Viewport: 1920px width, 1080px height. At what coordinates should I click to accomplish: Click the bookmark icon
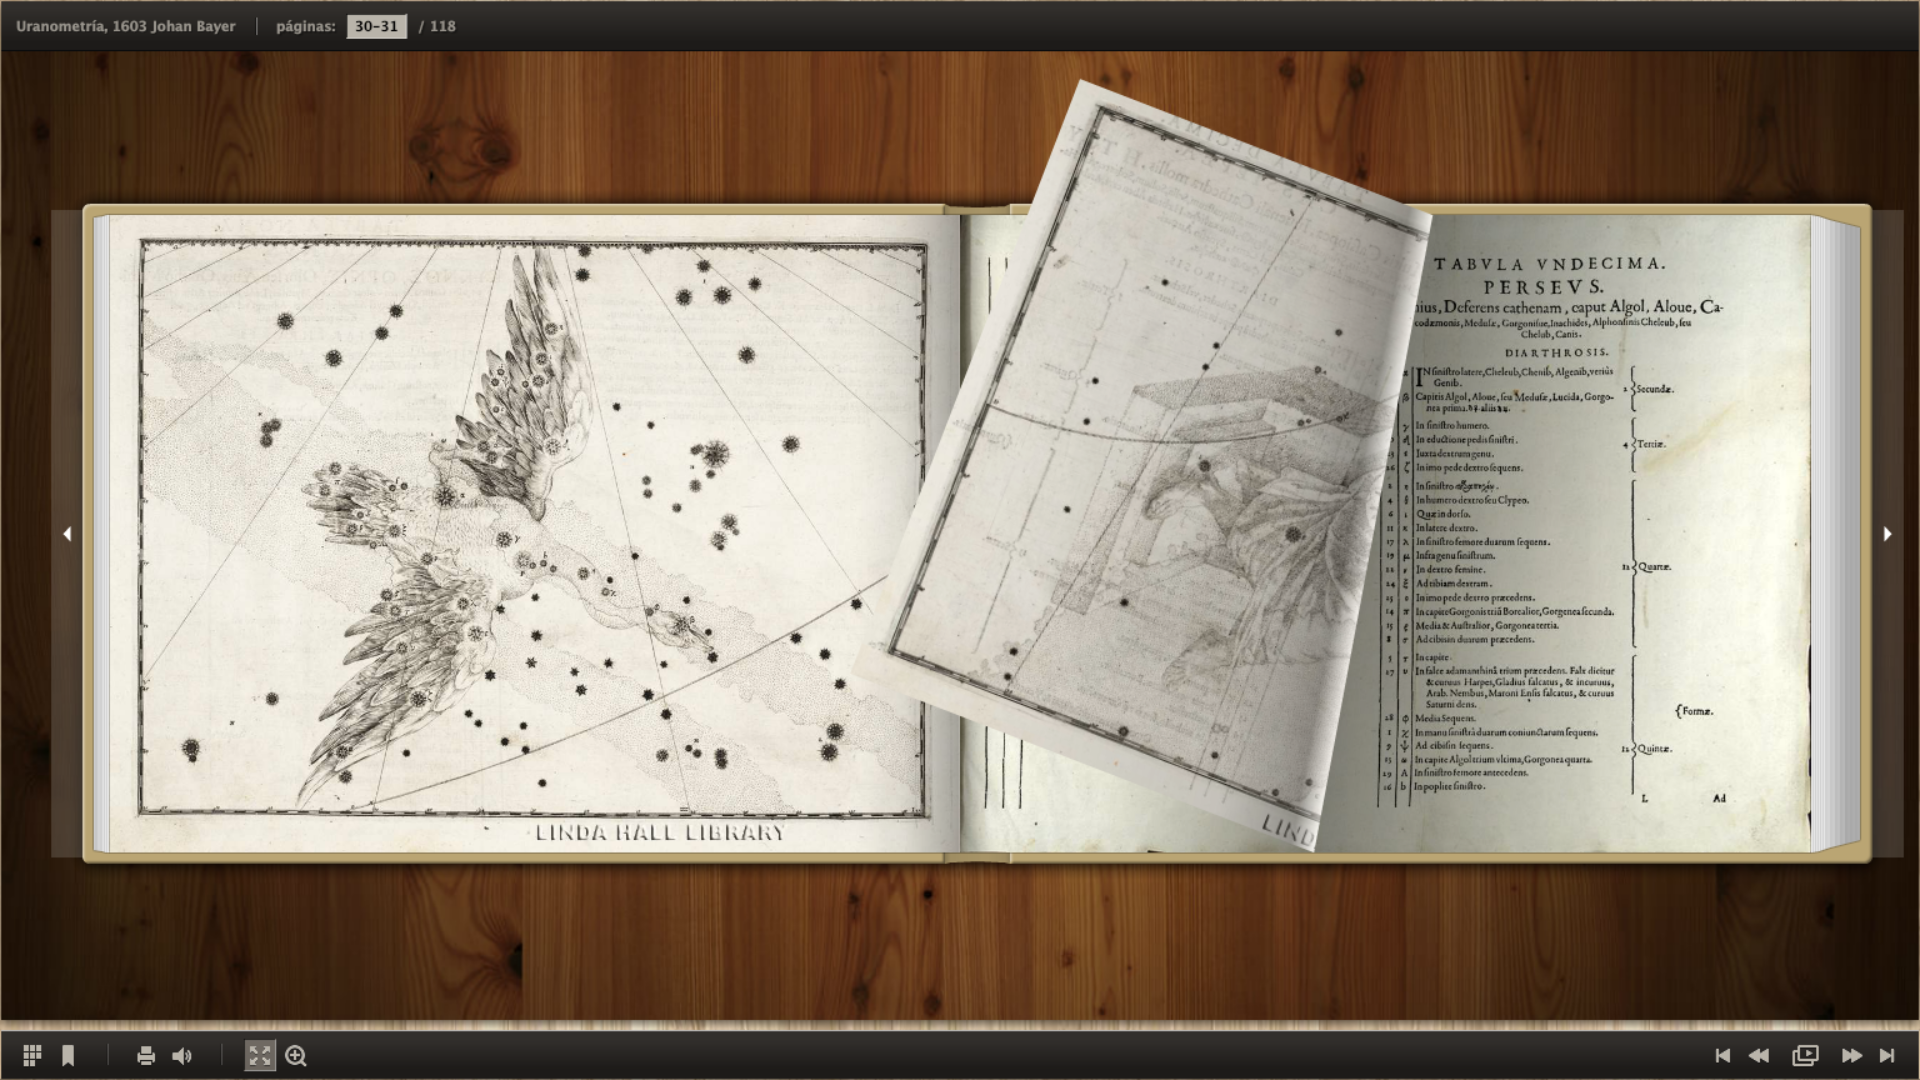(x=68, y=1056)
